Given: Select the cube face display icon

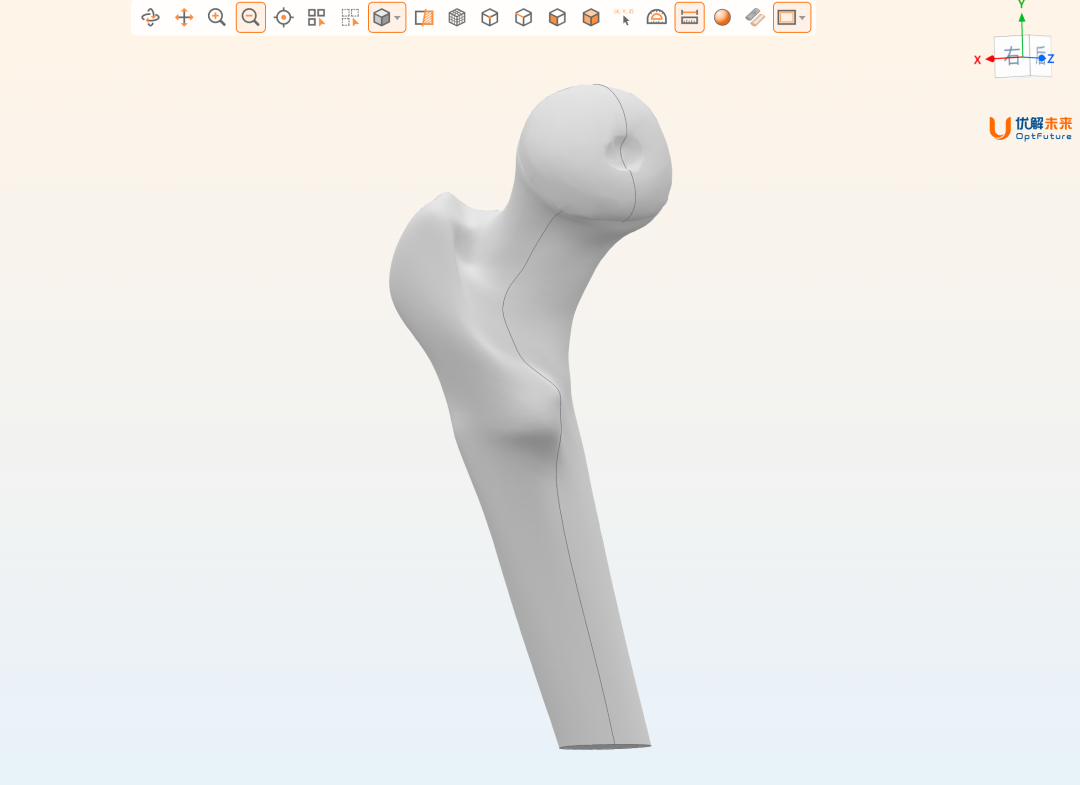Looking at the screenshot, I should (557, 17).
